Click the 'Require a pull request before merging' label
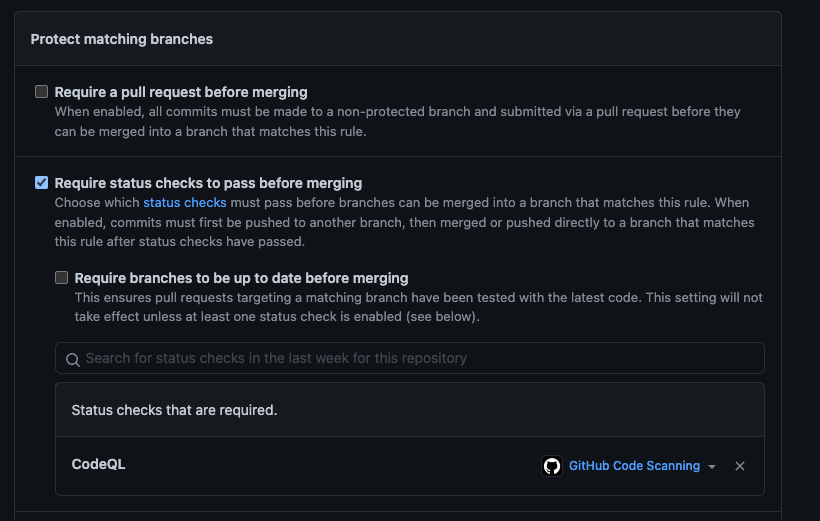 coord(181,92)
